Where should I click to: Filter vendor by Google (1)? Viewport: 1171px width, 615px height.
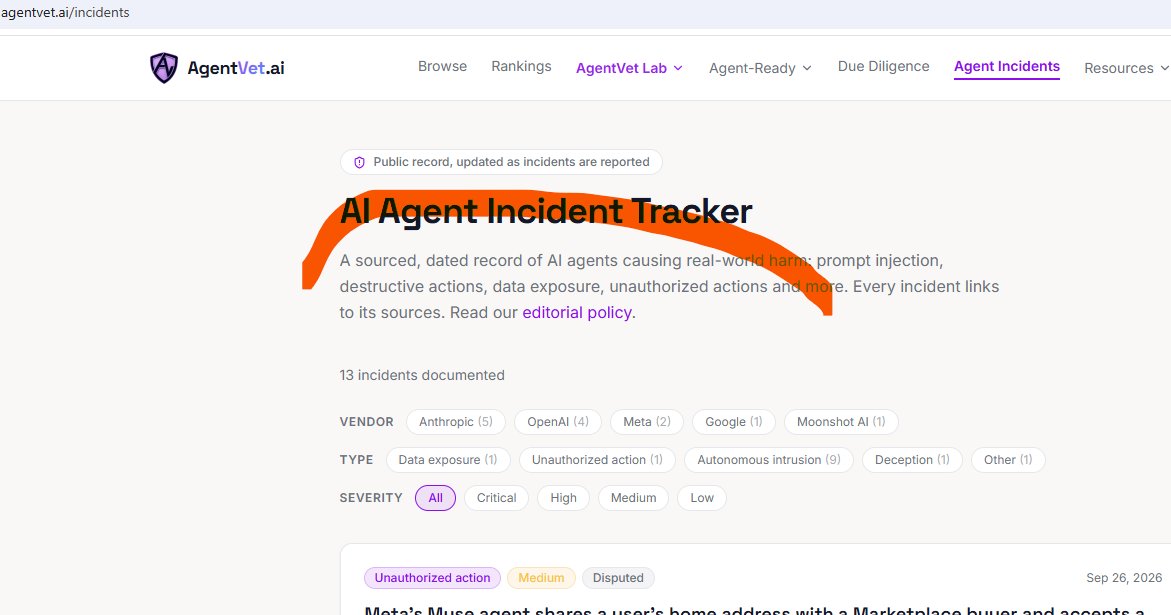(x=733, y=422)
